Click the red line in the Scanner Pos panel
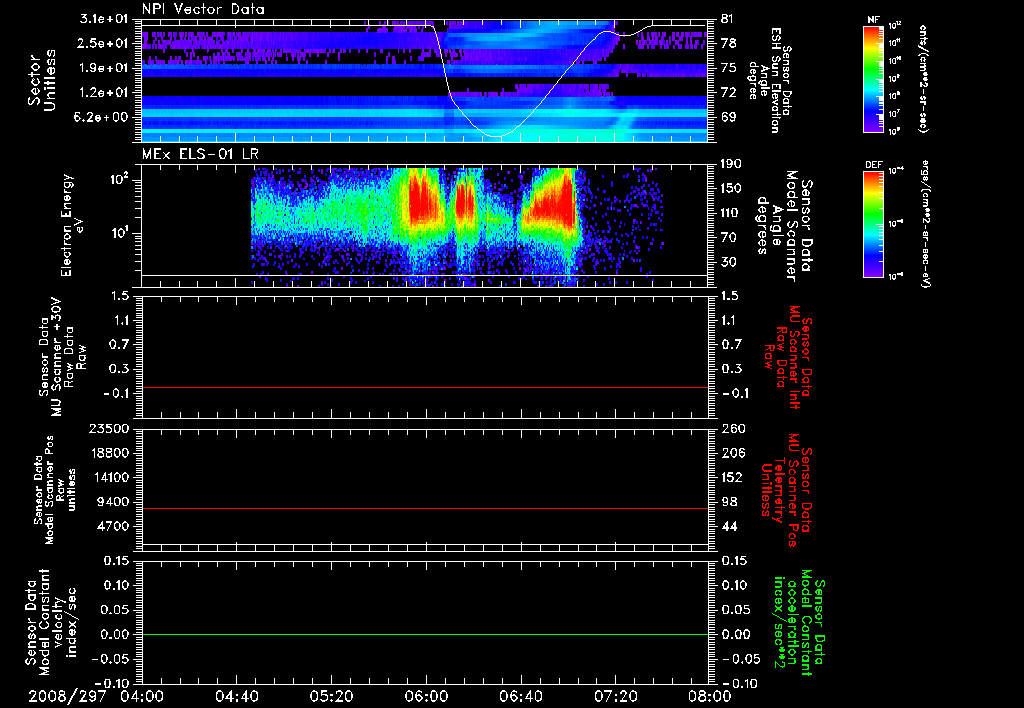1024x708 pixels. pos(424,508)
